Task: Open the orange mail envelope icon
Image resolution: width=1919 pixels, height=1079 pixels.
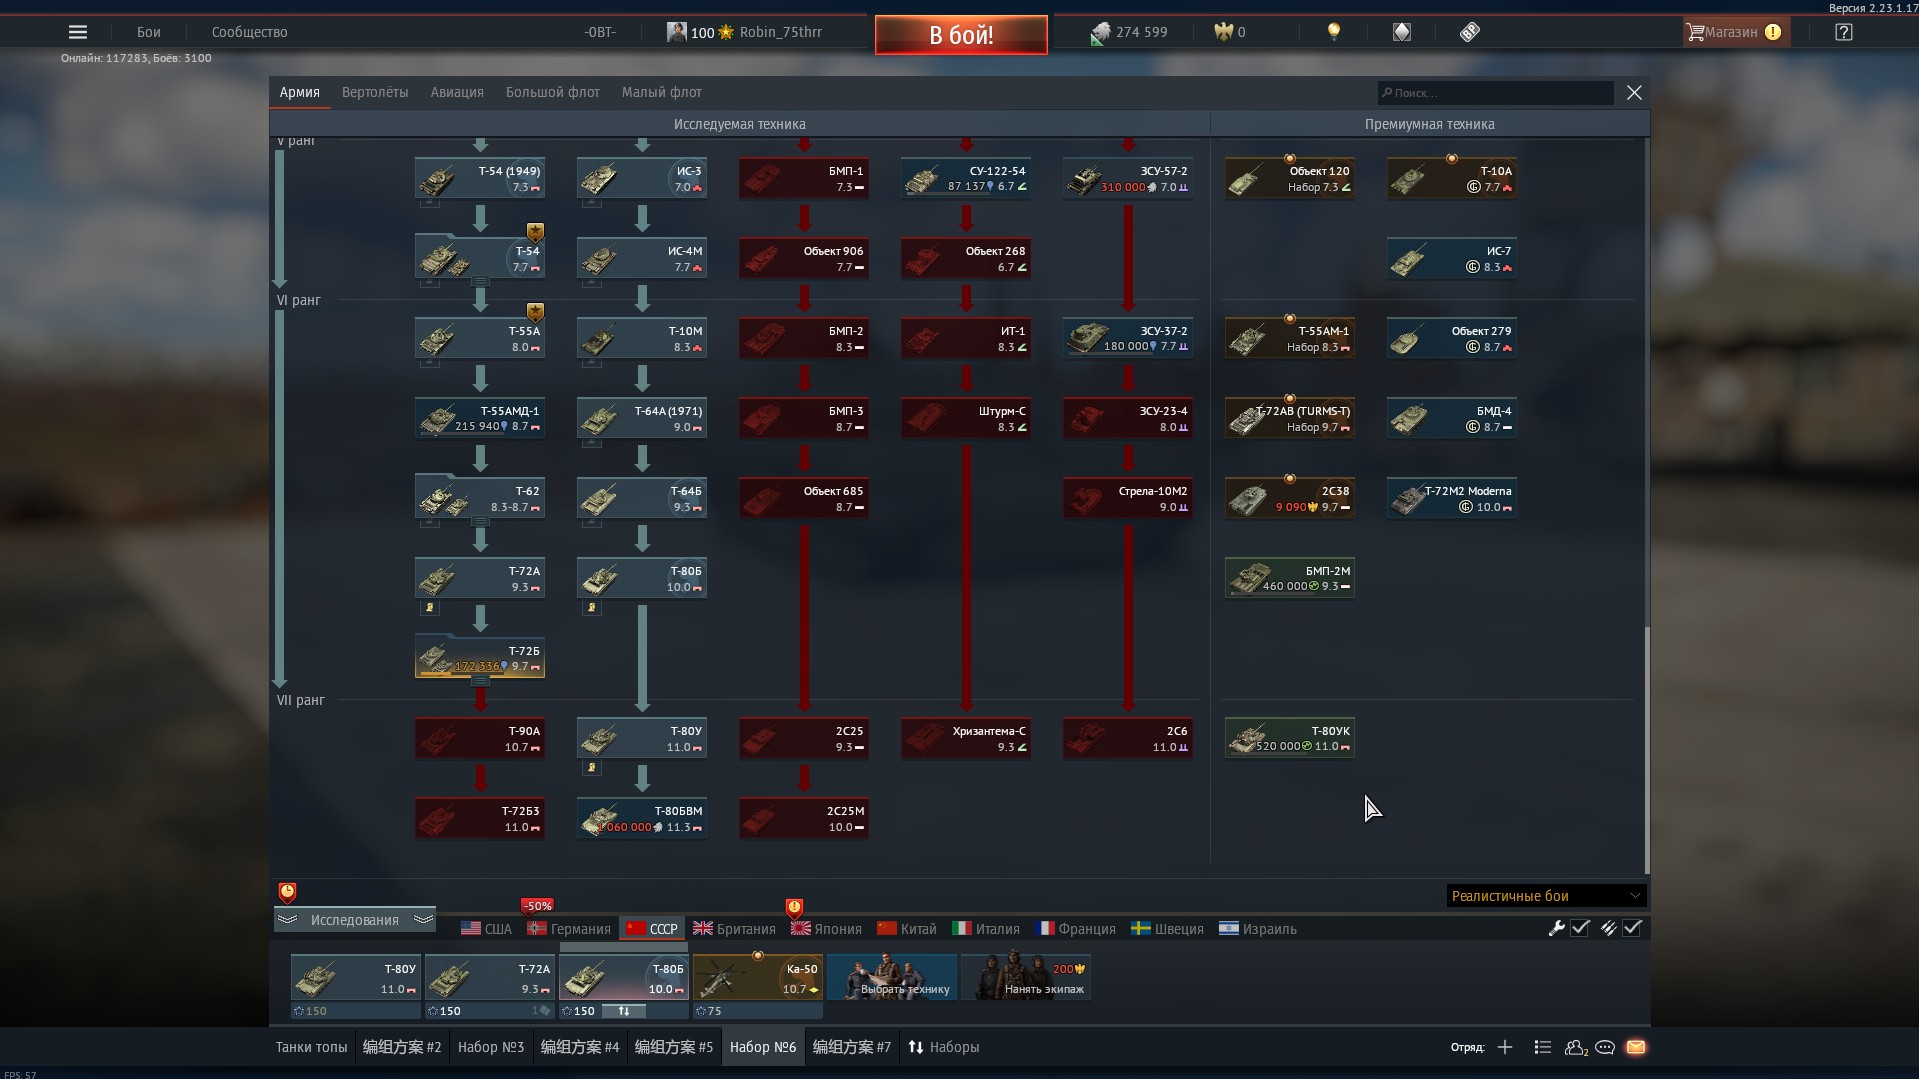Action: pos(1636,1047)
